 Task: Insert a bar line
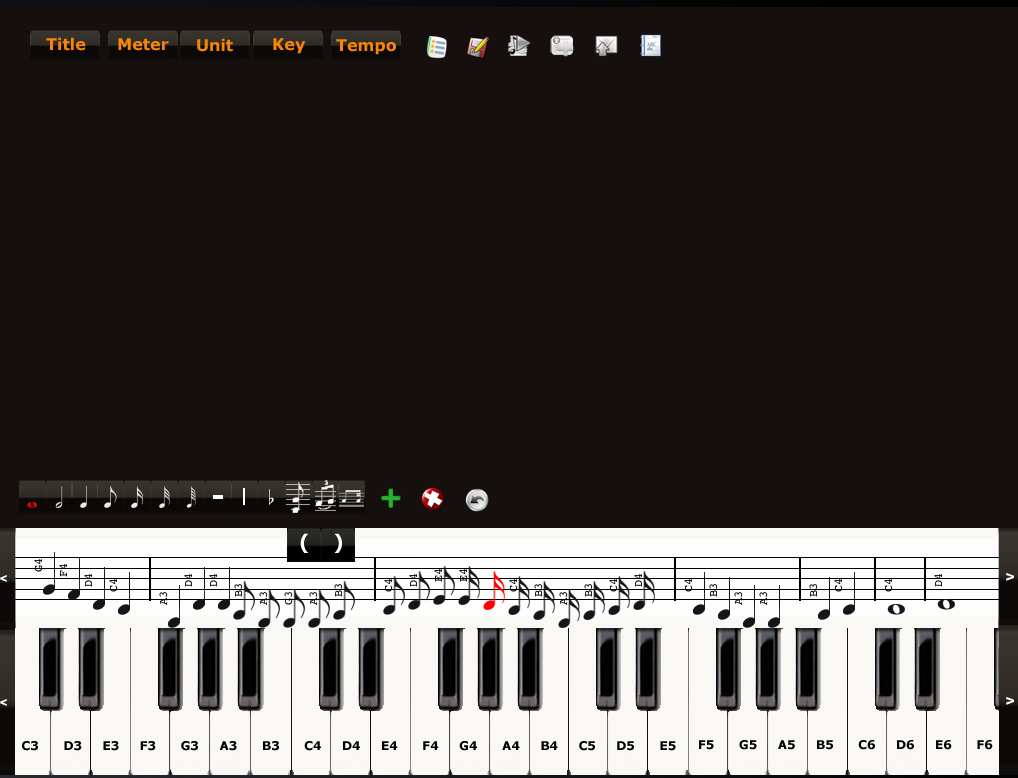click(x=243, y=497)
